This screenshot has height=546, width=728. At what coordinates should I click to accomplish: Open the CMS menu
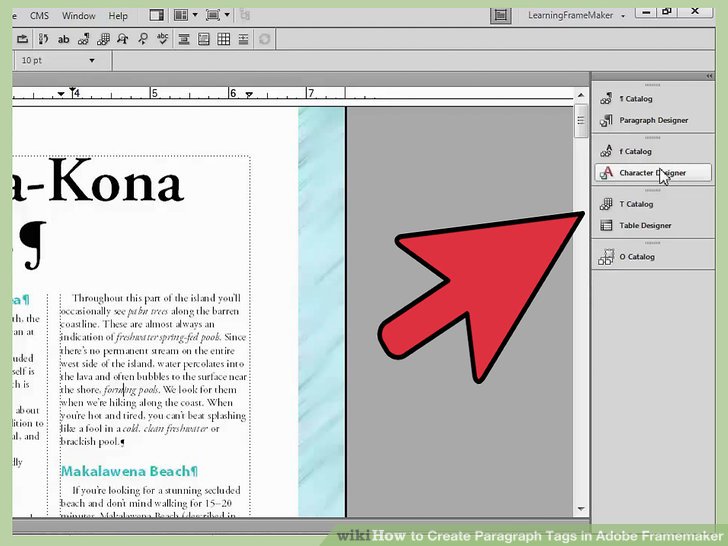(x=39, y=16)
